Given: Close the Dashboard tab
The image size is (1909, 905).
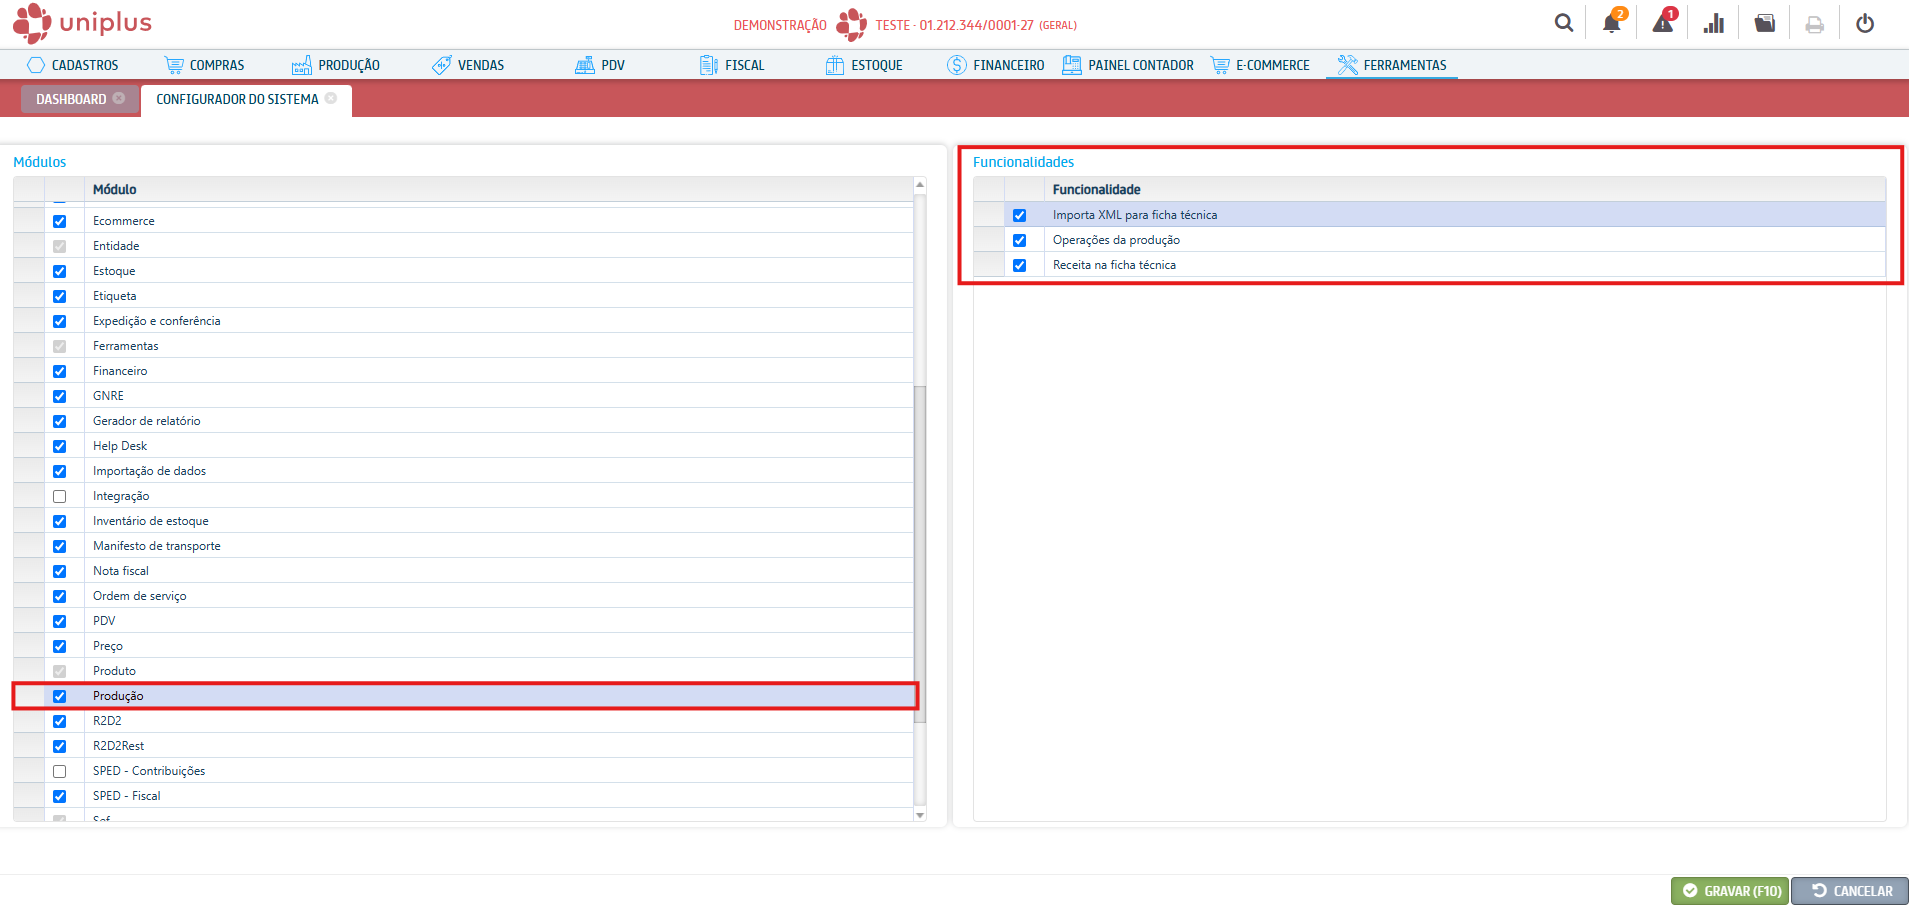Looking at the screenshot, I should click(x=119, y=98).
